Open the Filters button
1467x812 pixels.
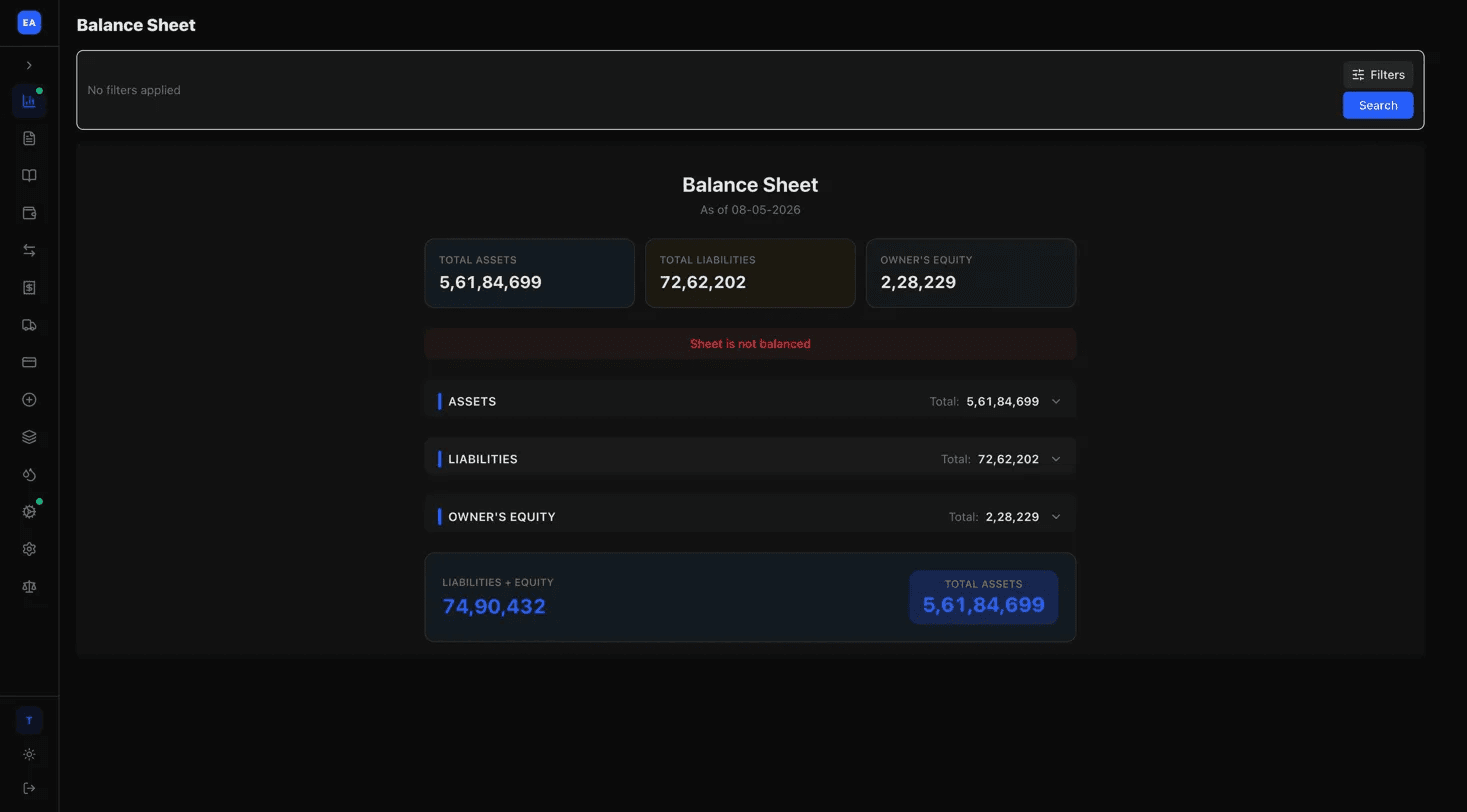pyautogui.click(x=1378, y=75)
